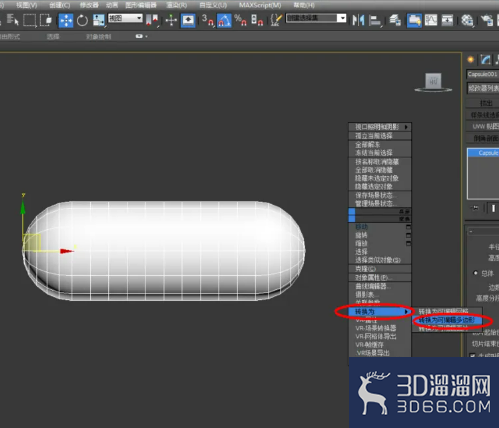This screenshot has width=499, height=428.
Task: Choose 隐藏选定对象 in context menu
Action: [380, 187]
